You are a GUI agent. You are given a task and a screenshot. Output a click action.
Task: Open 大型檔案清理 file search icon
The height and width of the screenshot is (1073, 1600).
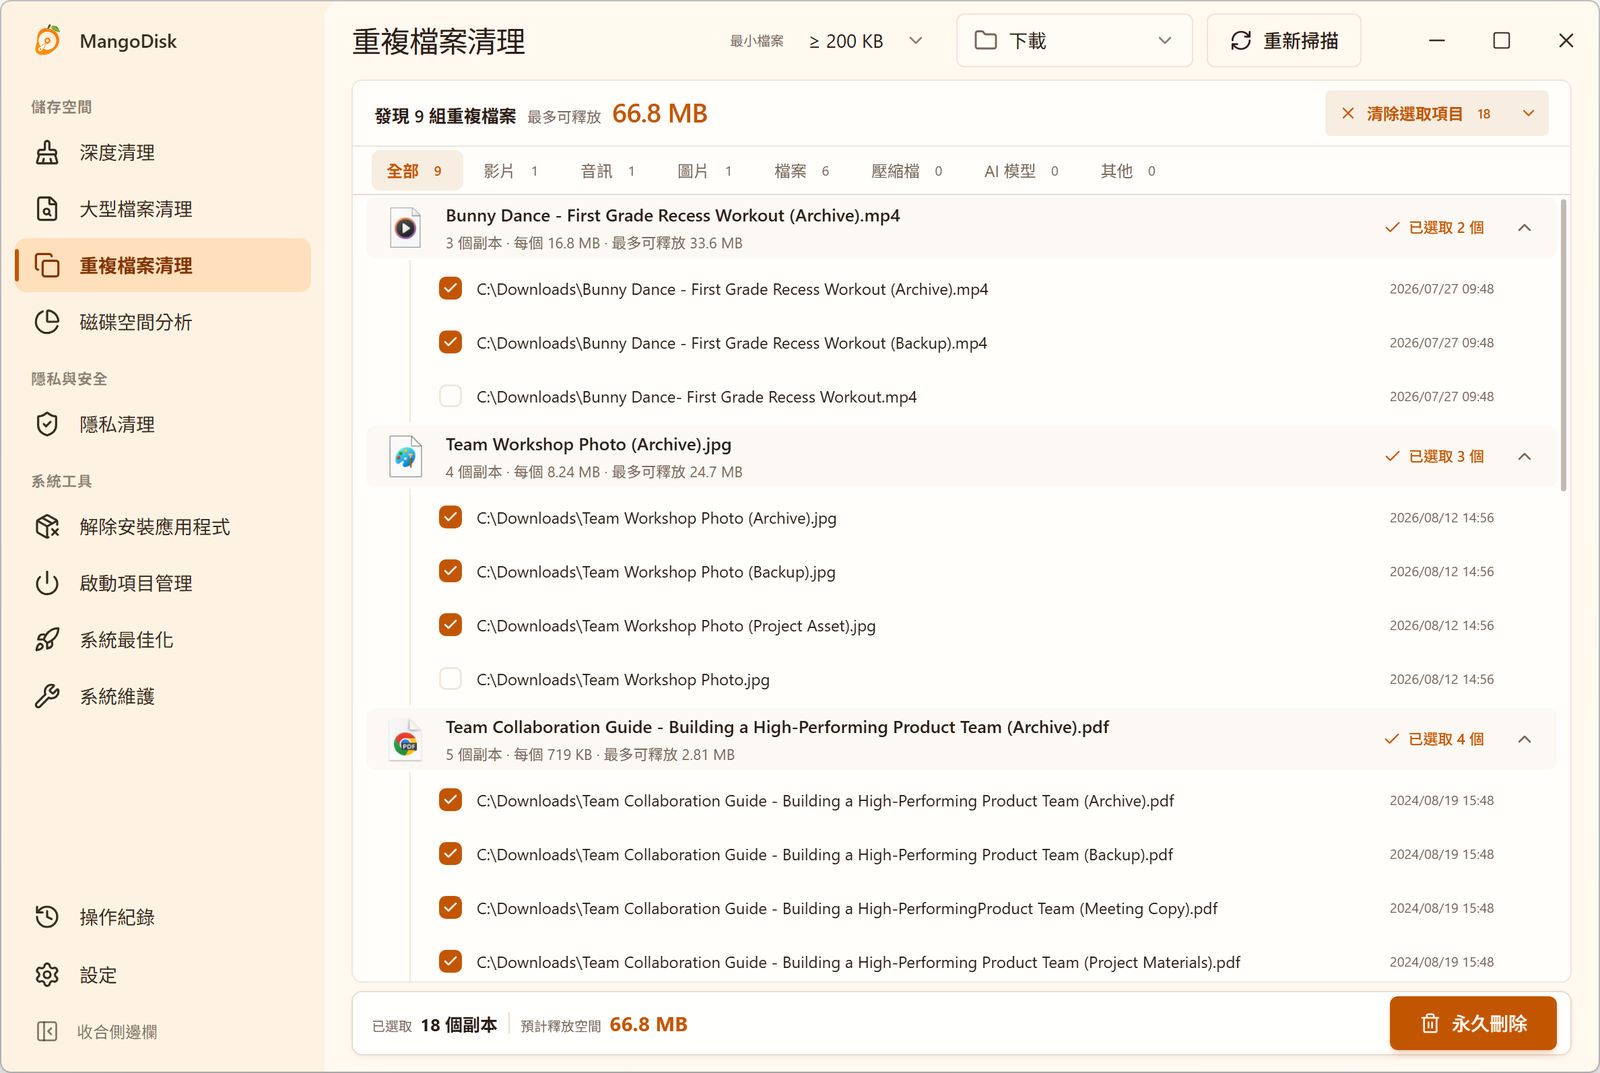click(47, 209)
